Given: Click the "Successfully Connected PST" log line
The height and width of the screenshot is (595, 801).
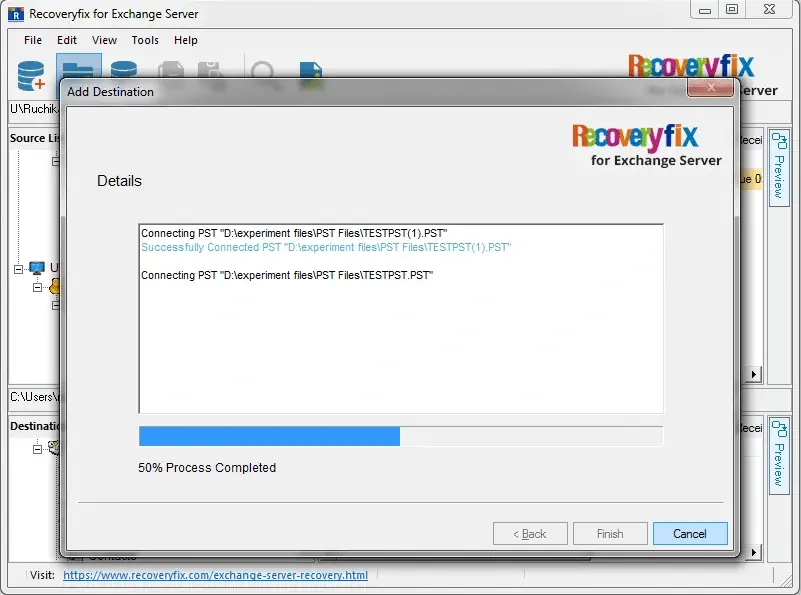Looking at the screenshot, I should coord(326,247).
